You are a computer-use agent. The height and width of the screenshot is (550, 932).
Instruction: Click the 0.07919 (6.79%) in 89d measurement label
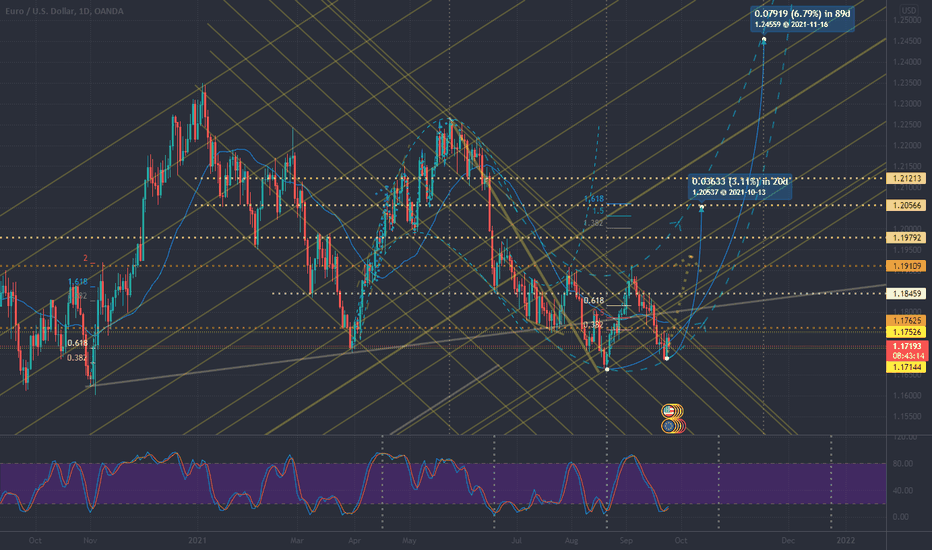802,18
